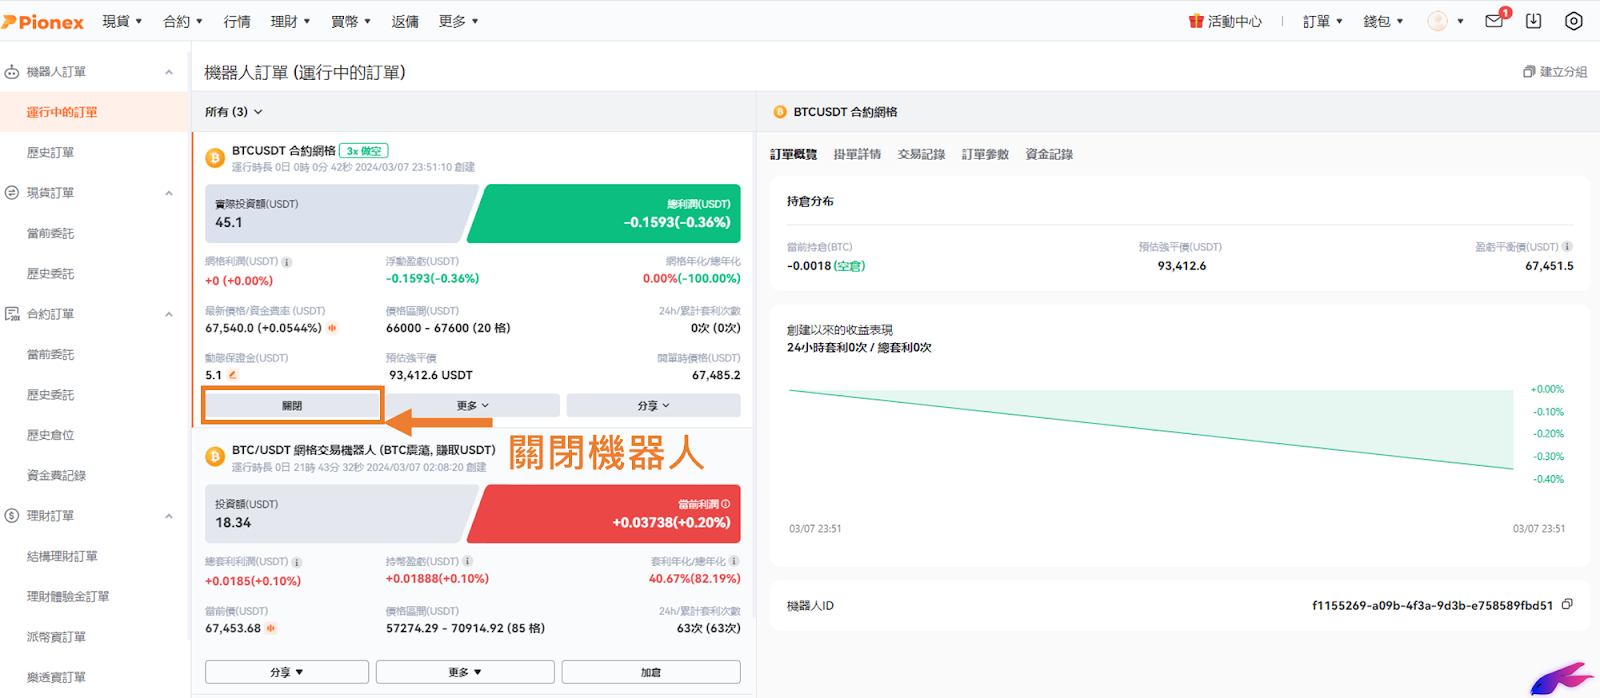Click the edit icon beside 動態保證金 5.1
Image resolution: width=1600 pixels, height=698 pixels.
pyautogui.click(x=233, y=375)
